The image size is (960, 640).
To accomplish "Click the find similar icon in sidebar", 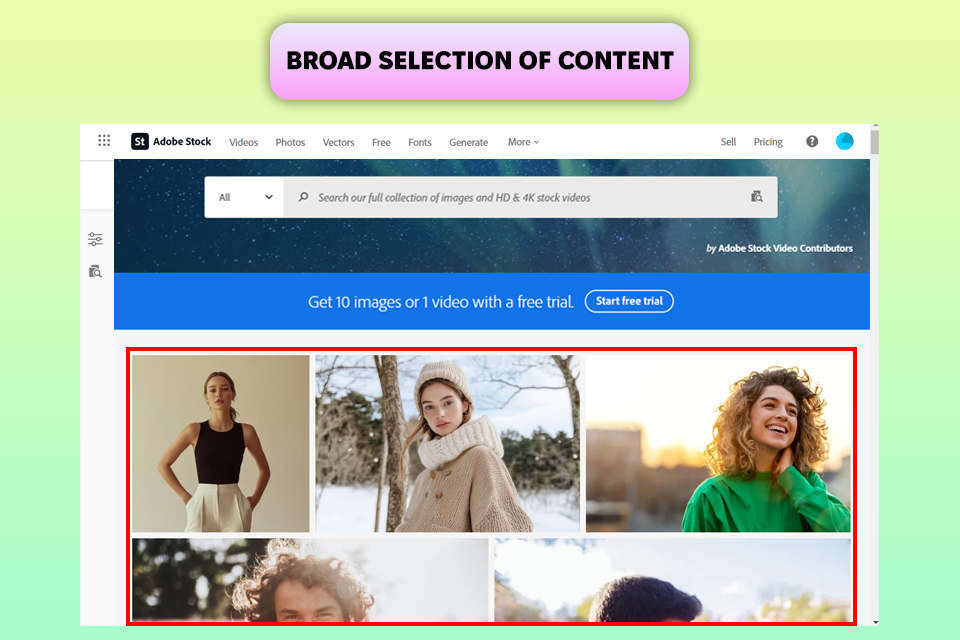I will tap(95, 271).
